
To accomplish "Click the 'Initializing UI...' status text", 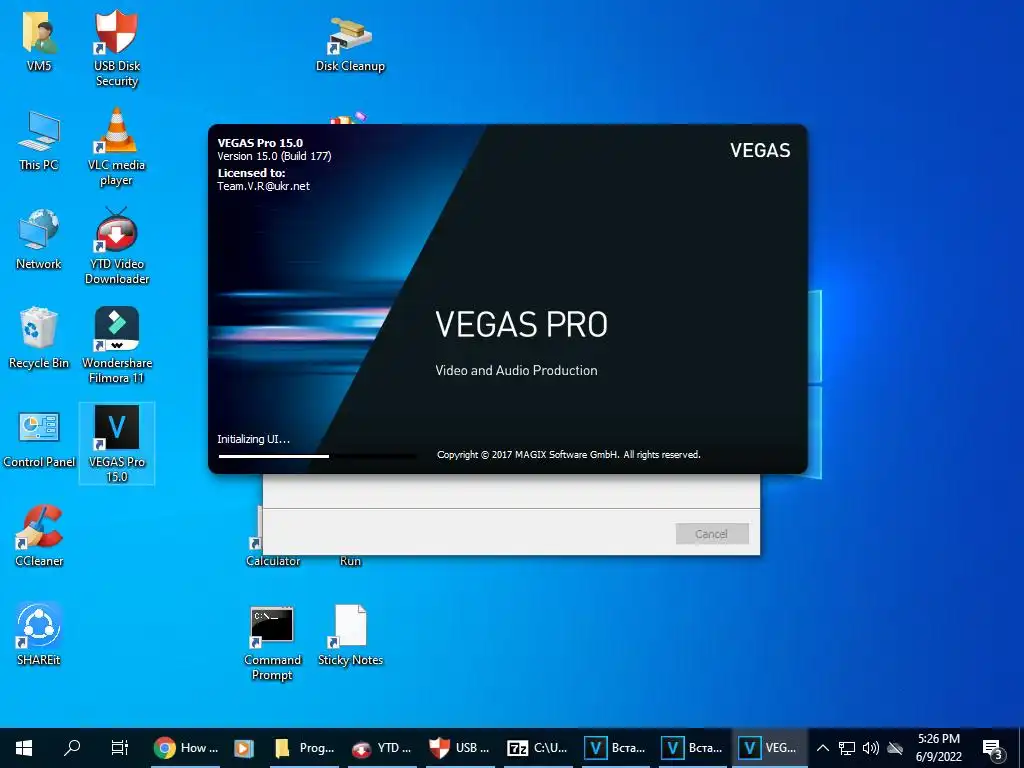I will click(253, 439).
